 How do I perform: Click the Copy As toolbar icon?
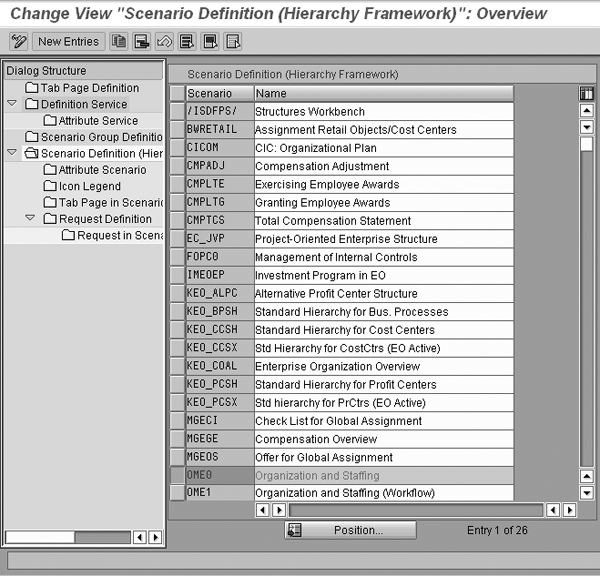tap(119, 41)
